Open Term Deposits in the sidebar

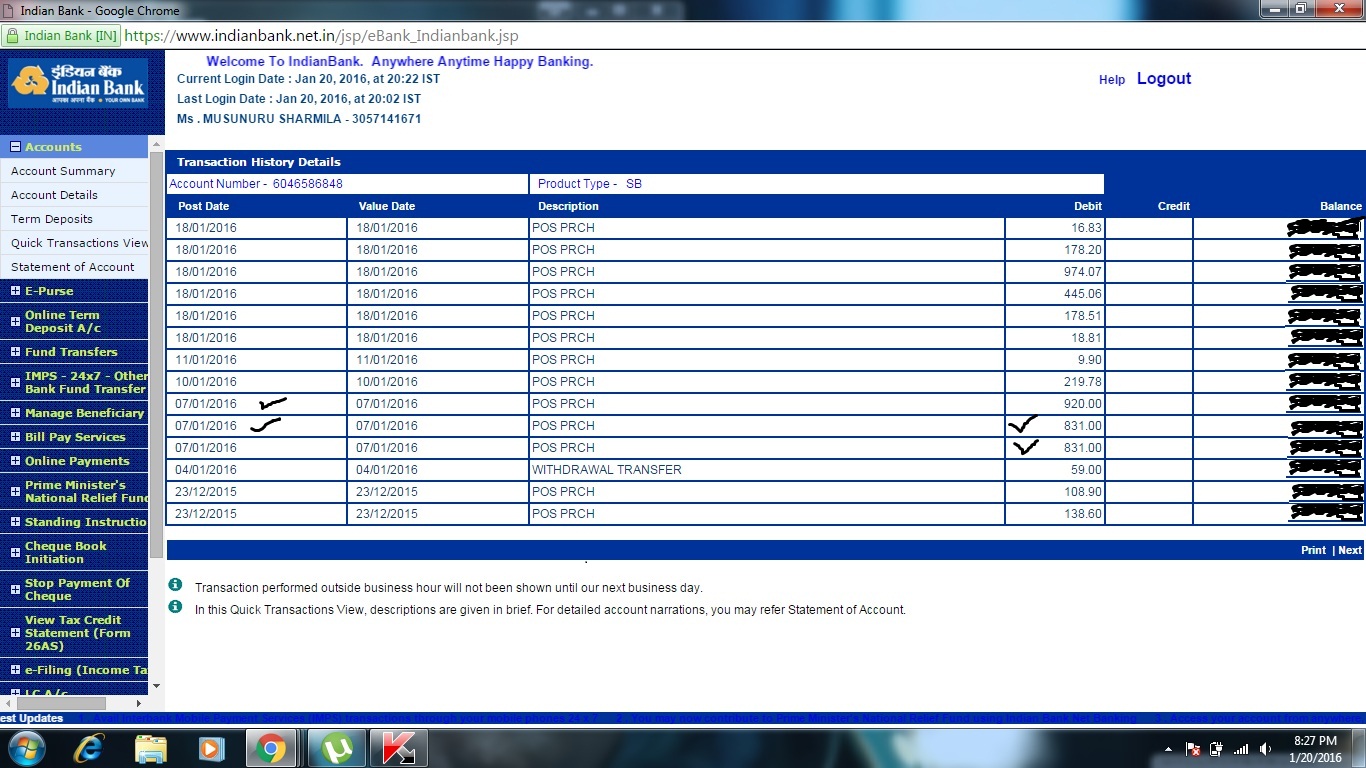52,219
